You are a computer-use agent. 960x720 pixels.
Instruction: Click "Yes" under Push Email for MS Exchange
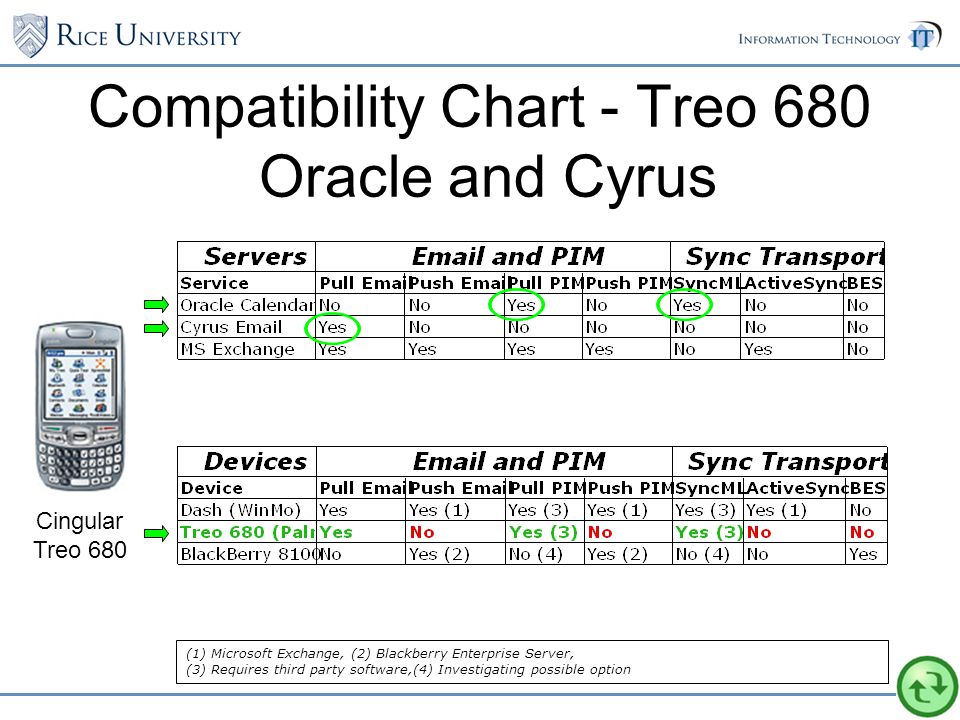point(422,349)
